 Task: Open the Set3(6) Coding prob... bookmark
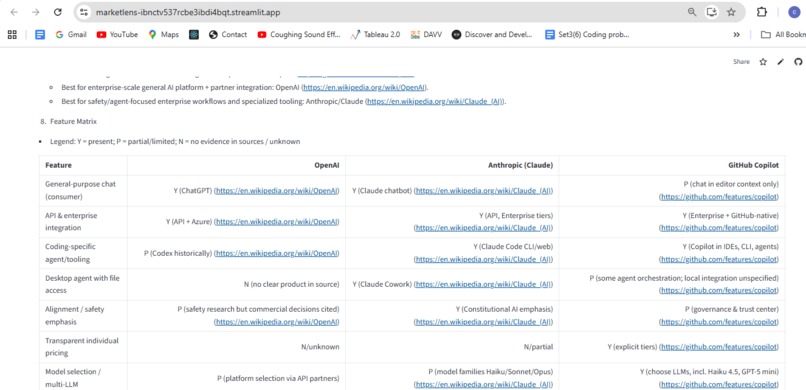coord(587,34)
